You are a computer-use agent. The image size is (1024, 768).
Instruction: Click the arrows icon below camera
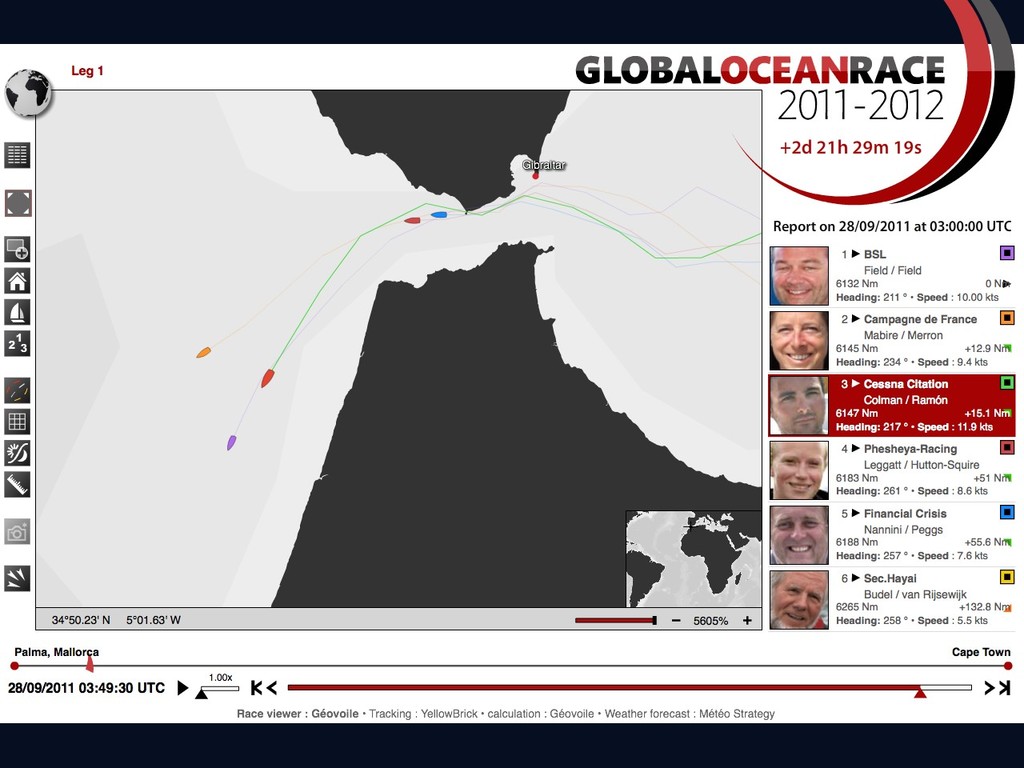coord(18,579)
